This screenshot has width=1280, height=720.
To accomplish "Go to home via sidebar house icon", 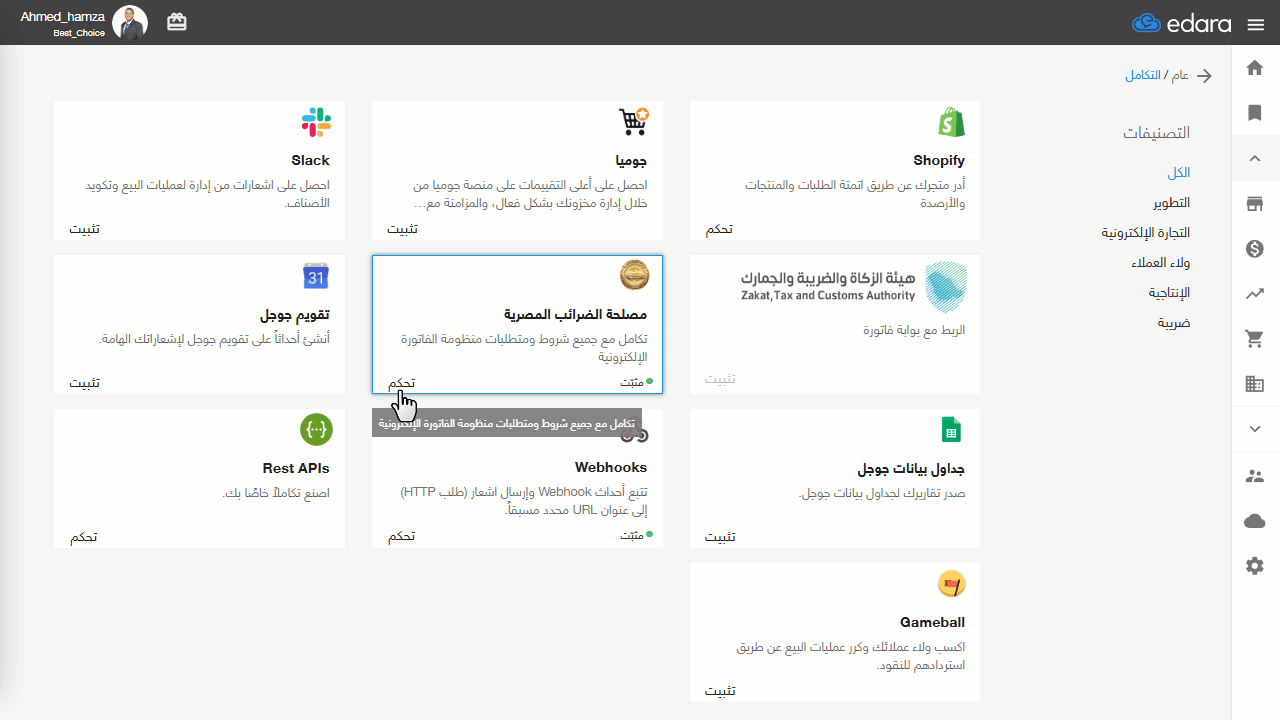I will pos(1255,68).
